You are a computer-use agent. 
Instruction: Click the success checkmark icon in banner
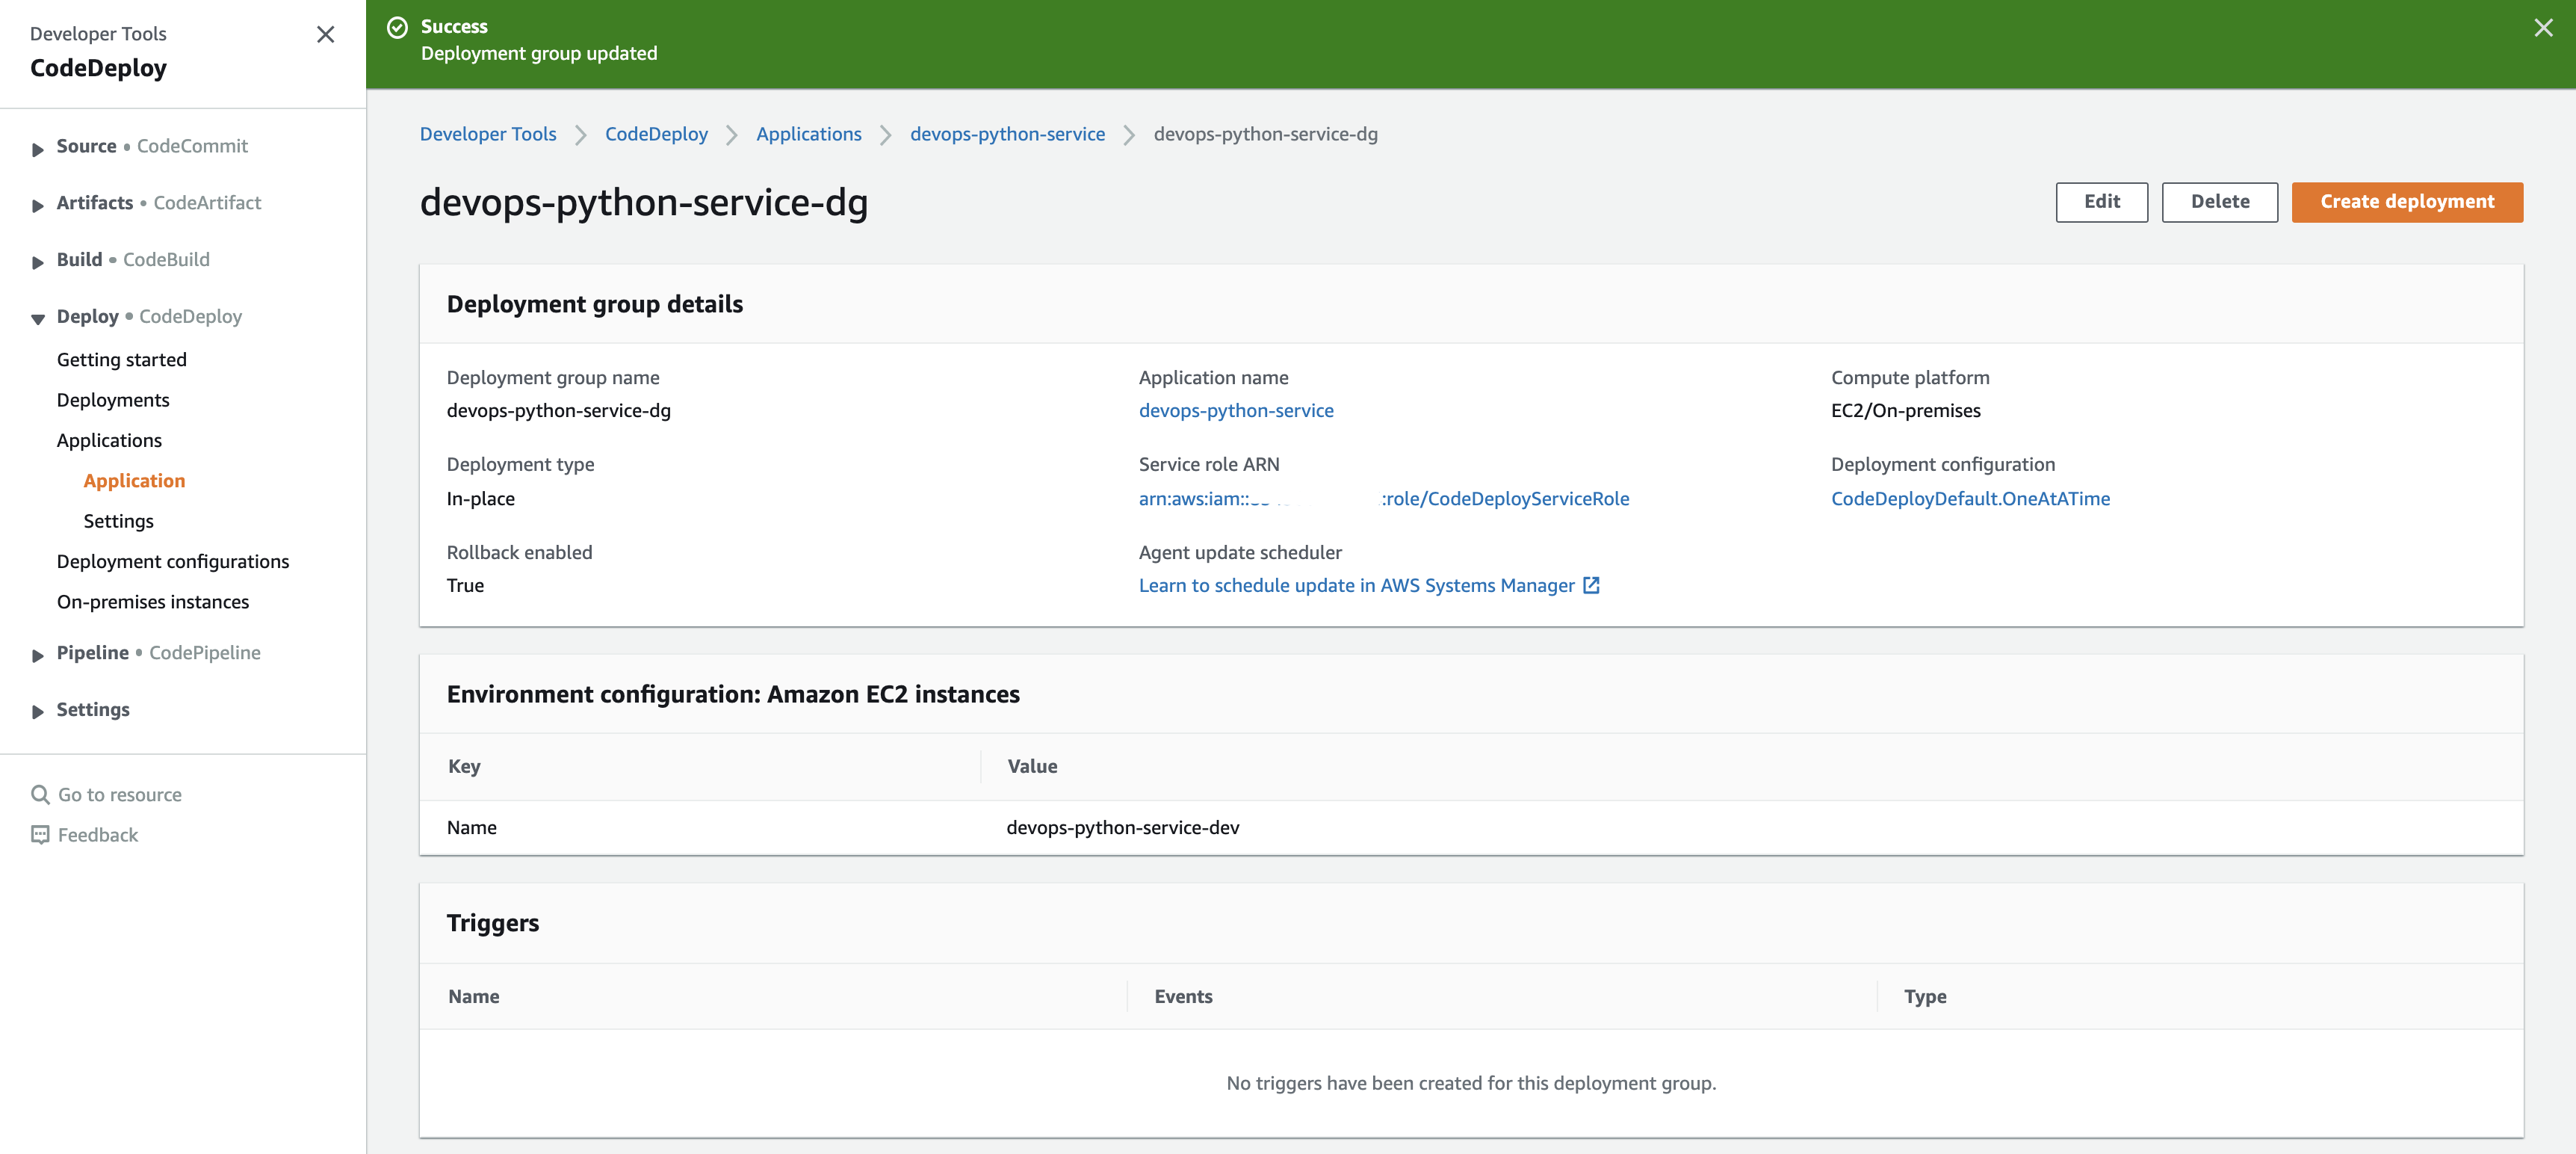click(x=397, y=27)
